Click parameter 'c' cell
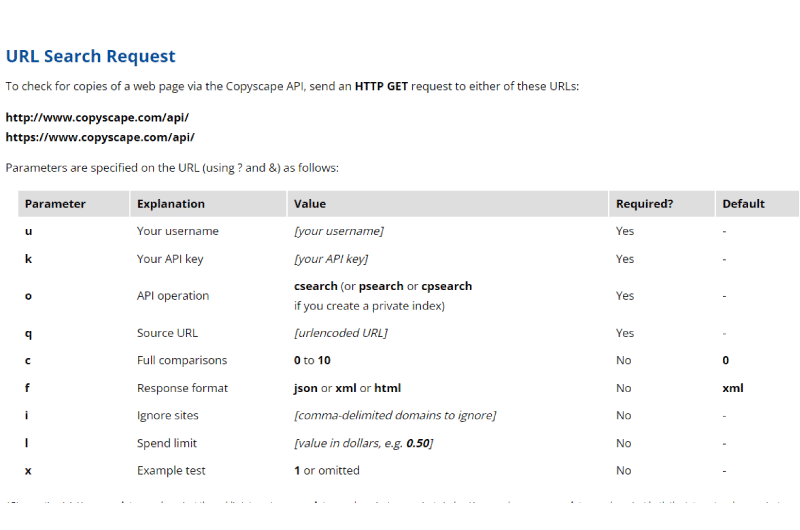The image size is (800, 530). click(28, 361)
